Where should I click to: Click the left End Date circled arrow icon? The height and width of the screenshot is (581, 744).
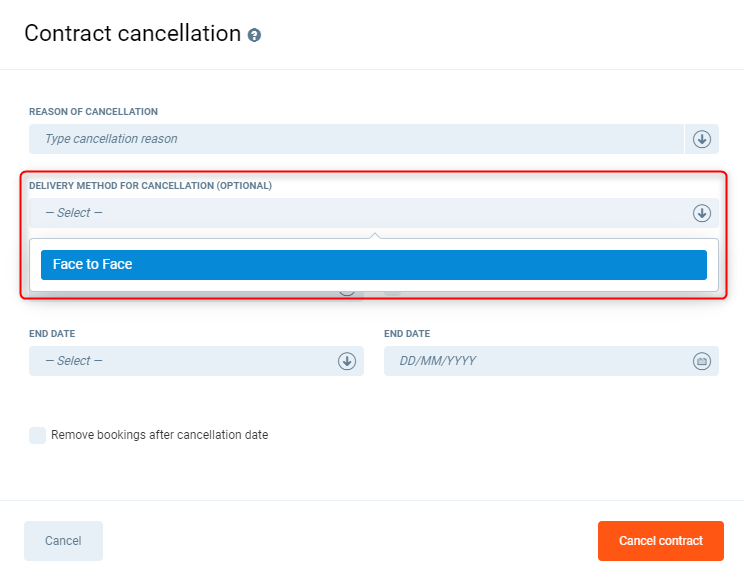click(347, 361)
